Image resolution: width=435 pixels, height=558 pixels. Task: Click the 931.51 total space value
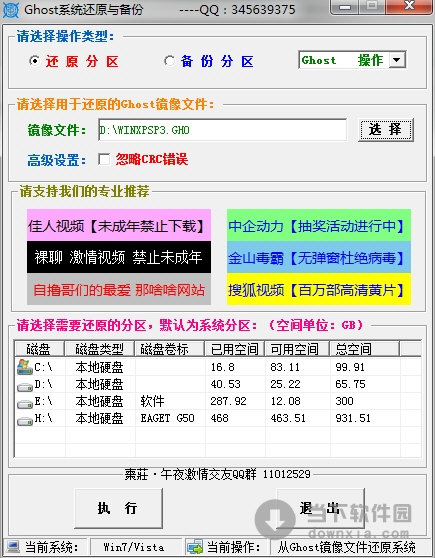[x=353, y=418]
